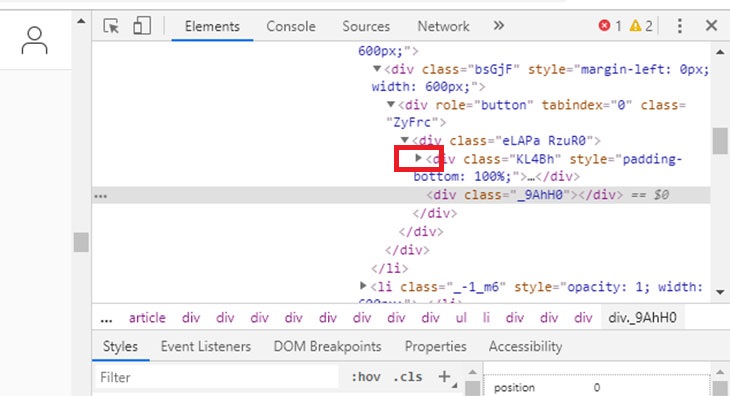This screenshot has width=730, height=396.
Task: Select article in the breadcrumb trail
Action: [147, 318]
